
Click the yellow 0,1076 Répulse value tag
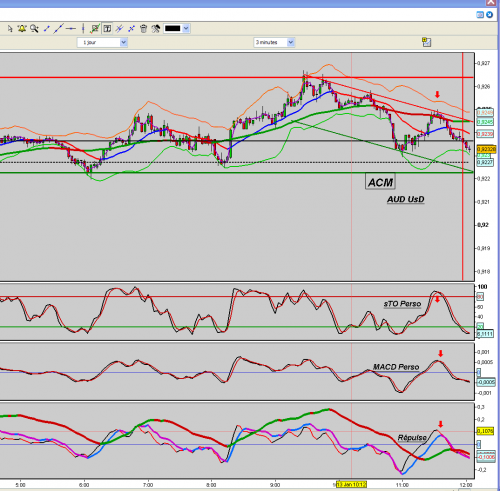(485, 431)
